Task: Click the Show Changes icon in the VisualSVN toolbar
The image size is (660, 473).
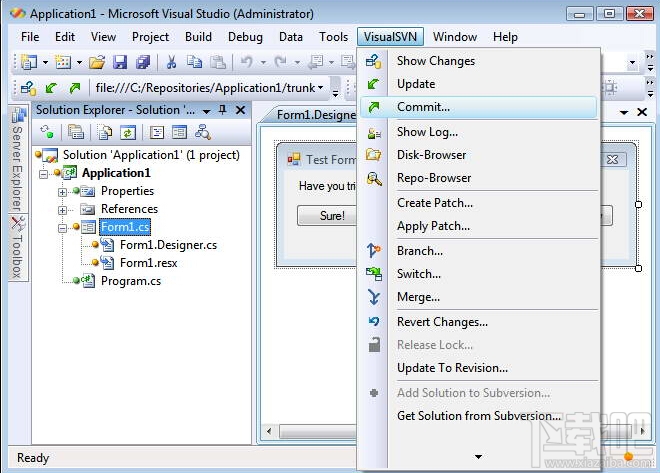Action: 28,88
